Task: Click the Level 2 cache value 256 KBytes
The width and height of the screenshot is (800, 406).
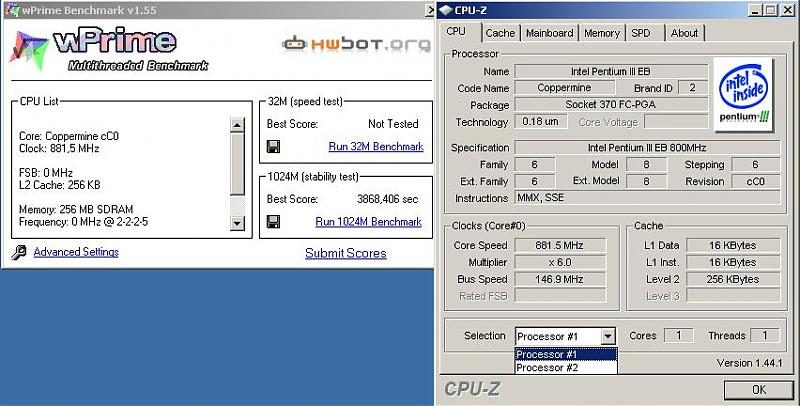Action: (733, 279)
